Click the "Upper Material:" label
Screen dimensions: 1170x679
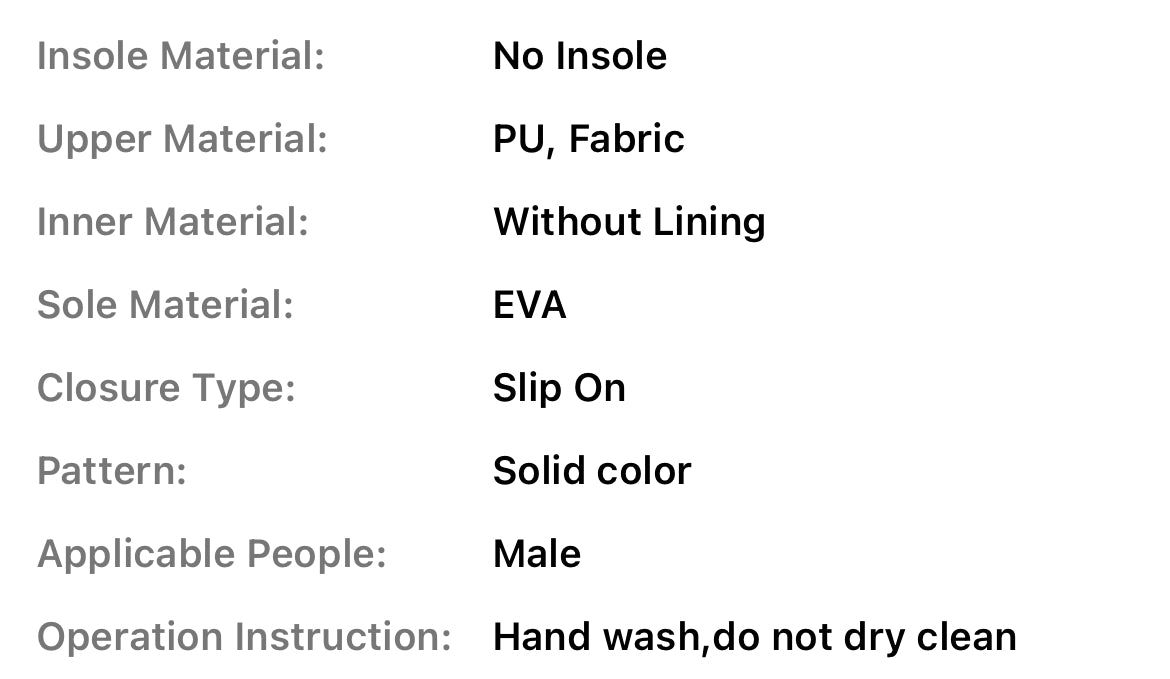click(182, 139)
